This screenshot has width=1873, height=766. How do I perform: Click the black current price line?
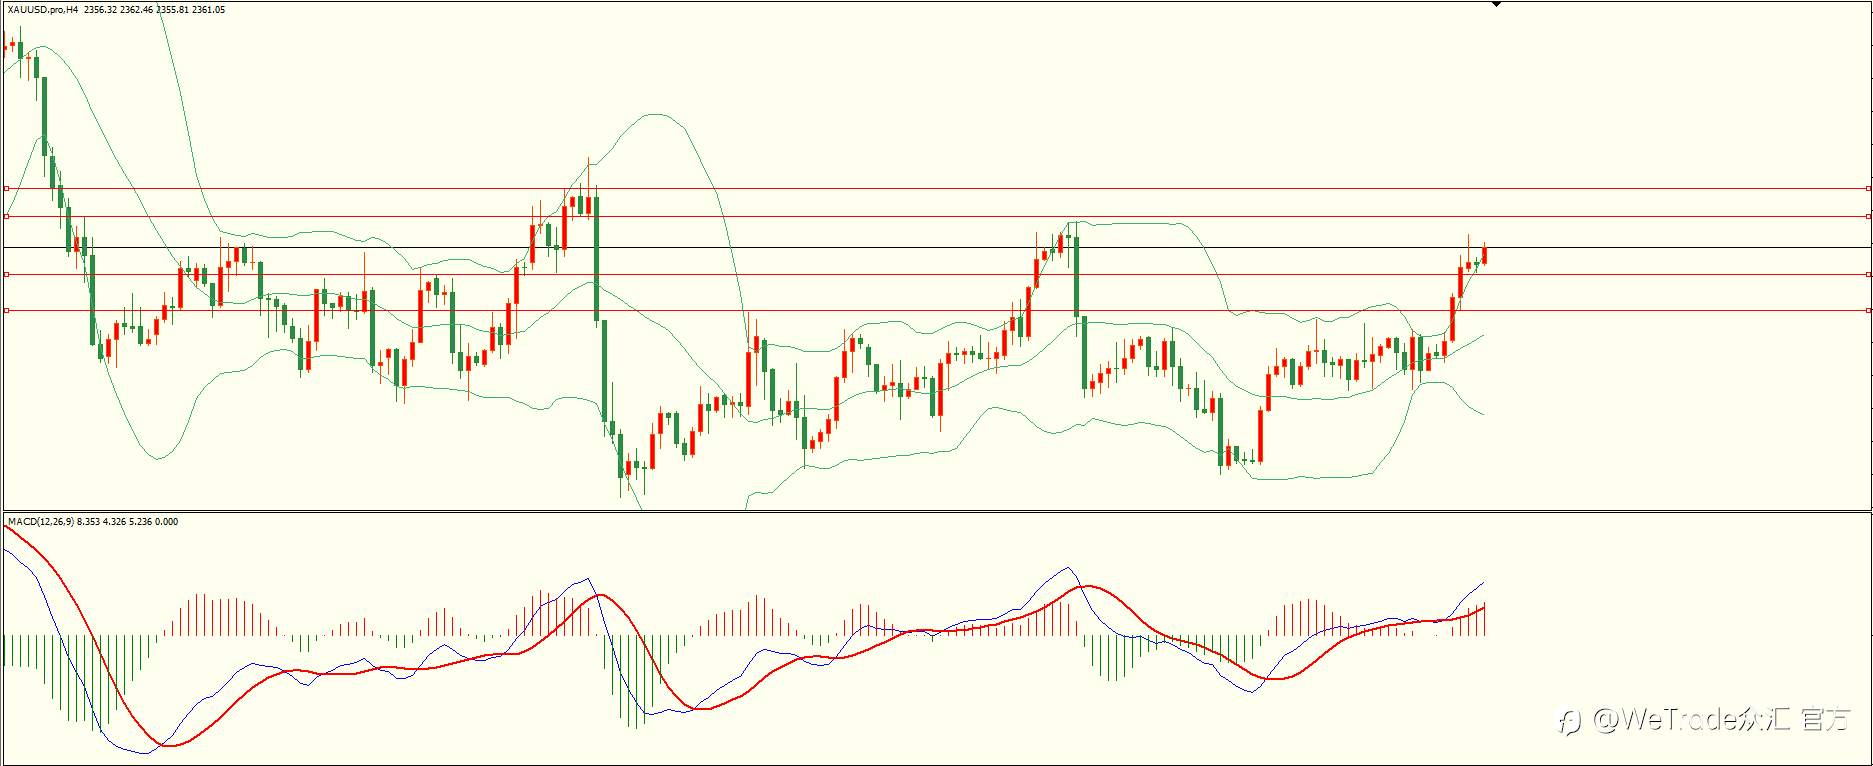(936, 247)
